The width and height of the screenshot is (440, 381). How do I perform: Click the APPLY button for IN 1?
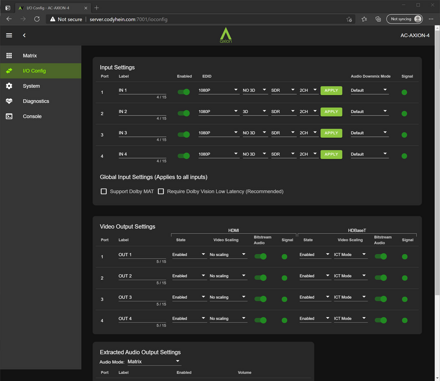(331, 90)
